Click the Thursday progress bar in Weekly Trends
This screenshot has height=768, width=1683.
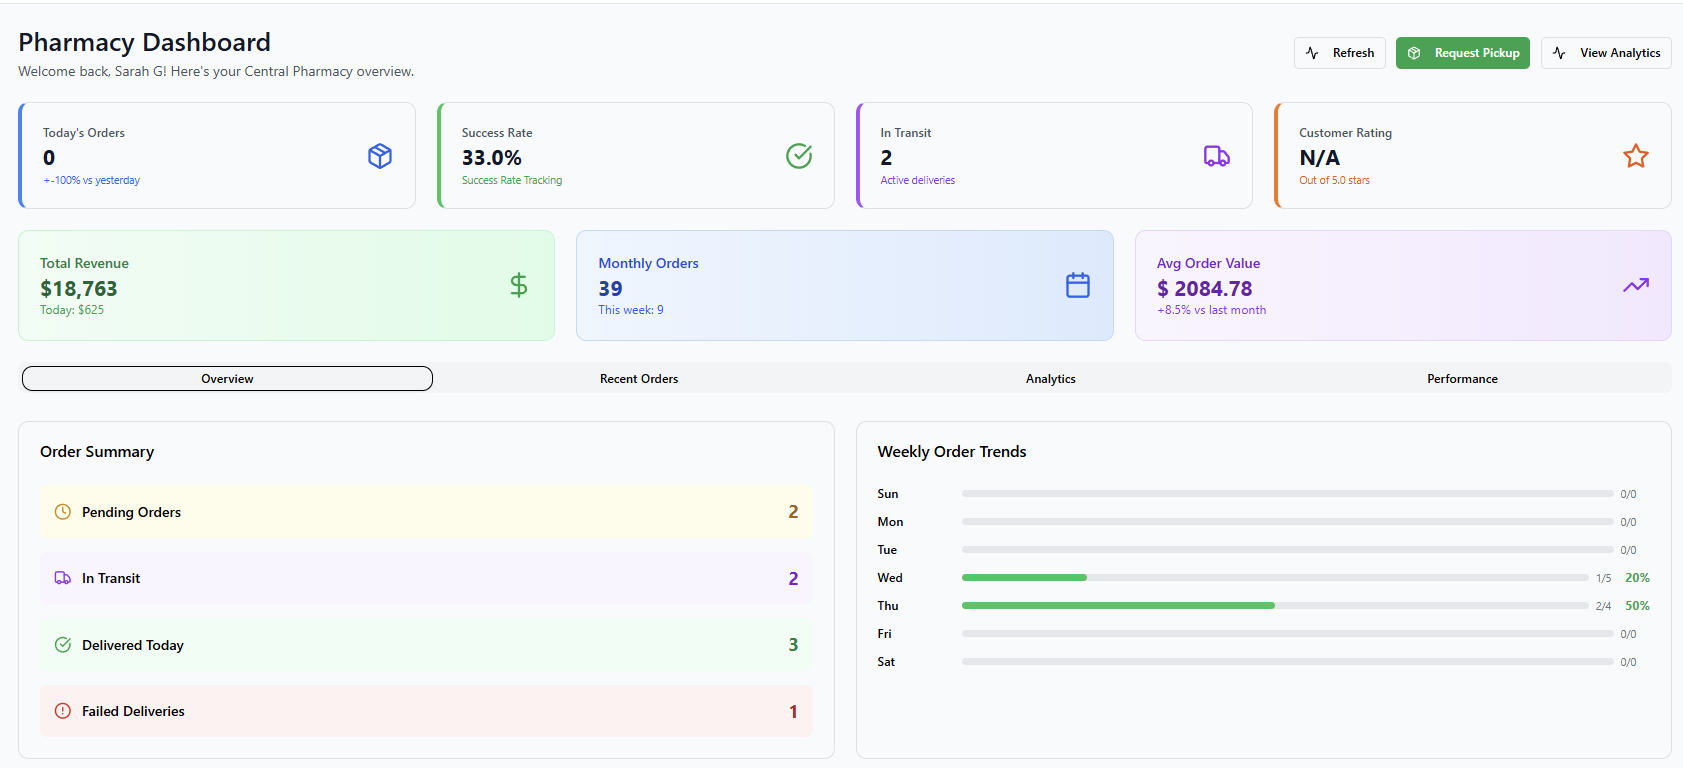pos(1274,606)
